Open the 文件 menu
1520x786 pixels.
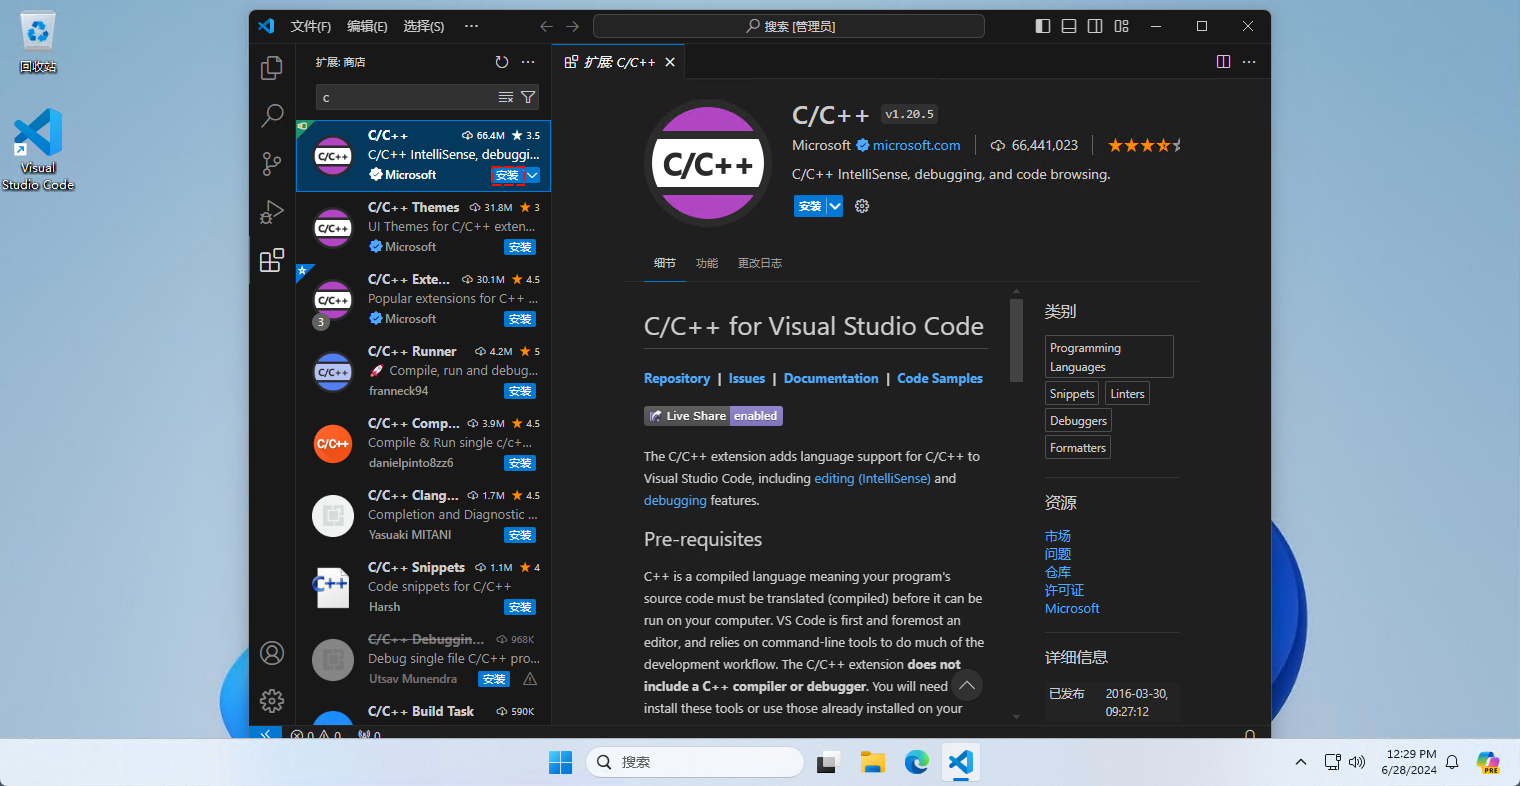310,26
